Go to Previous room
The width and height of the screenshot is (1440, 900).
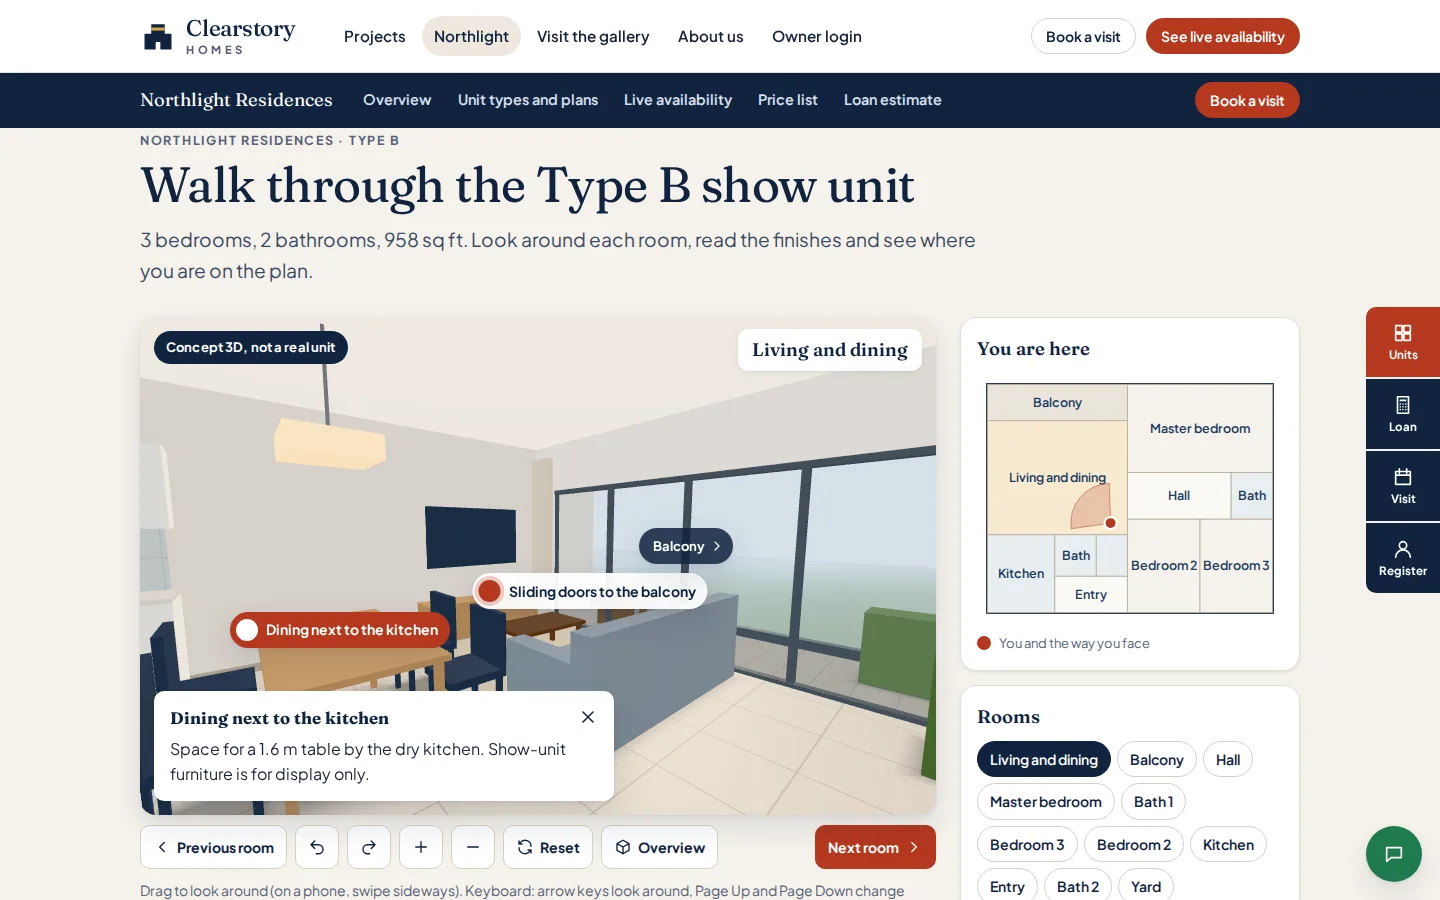214,847
